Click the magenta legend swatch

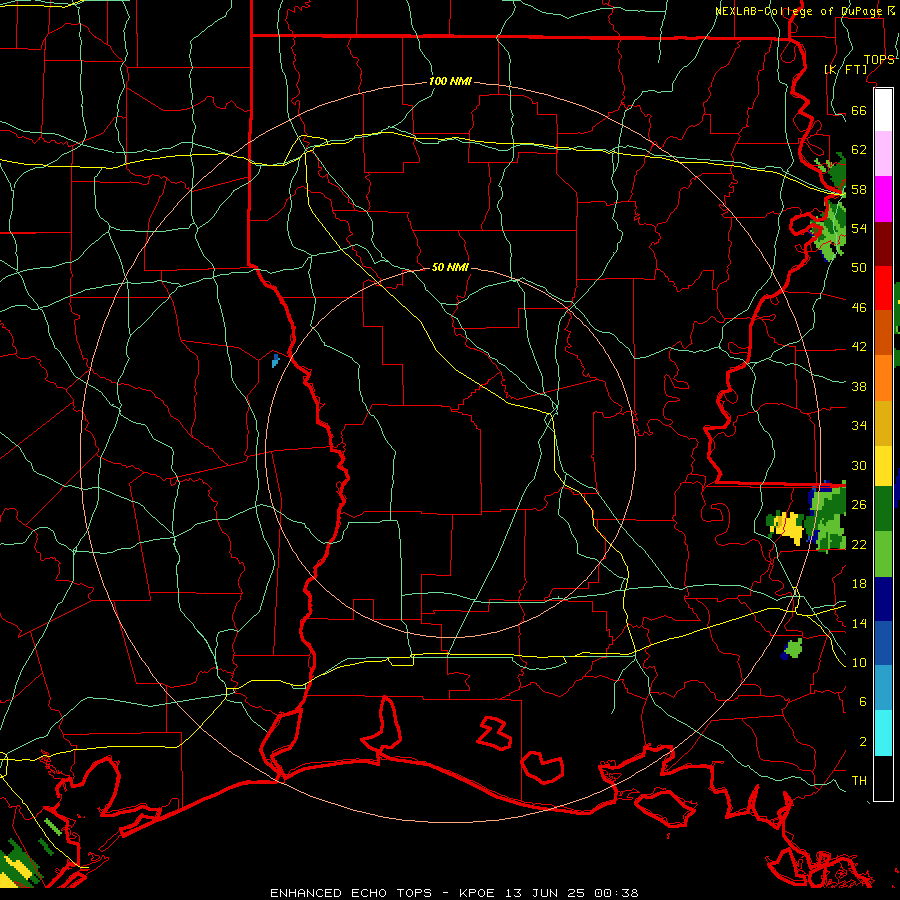pos(883,199)
